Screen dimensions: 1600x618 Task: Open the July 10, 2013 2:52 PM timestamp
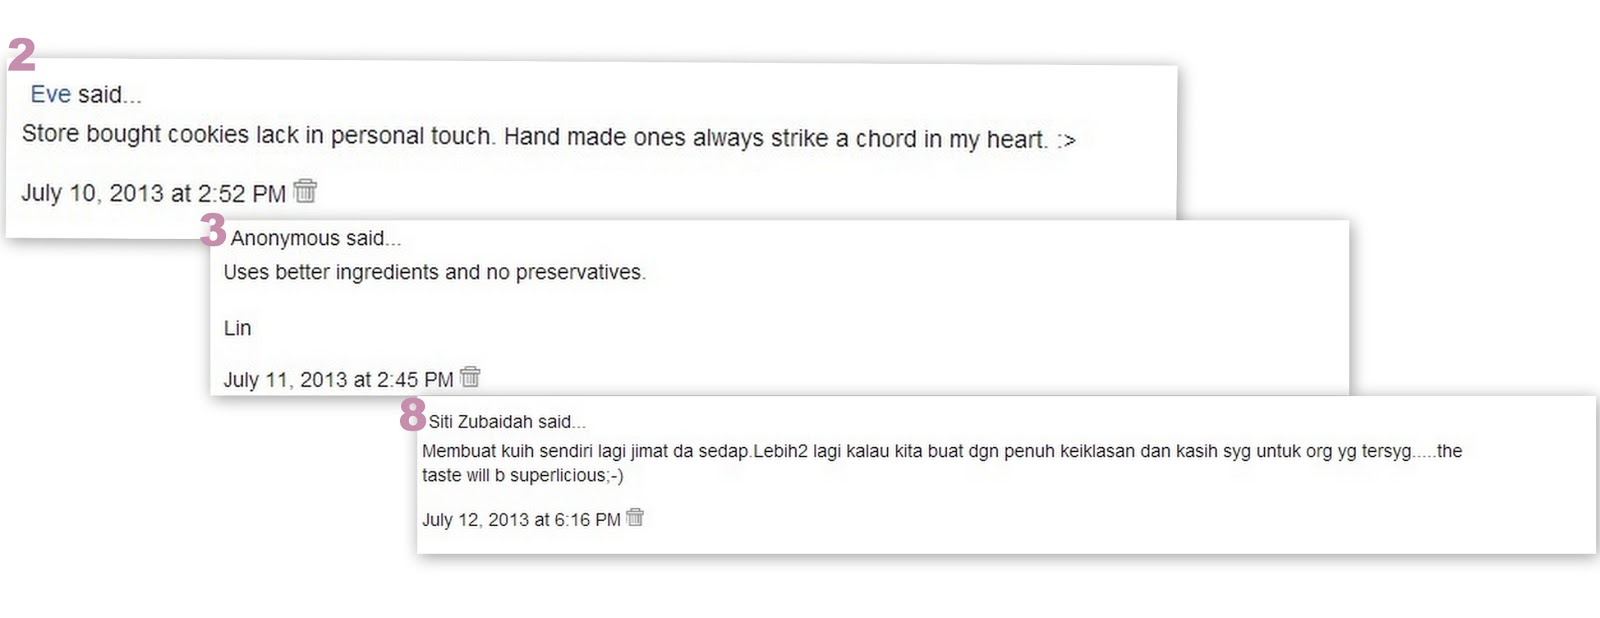point(153,193)
